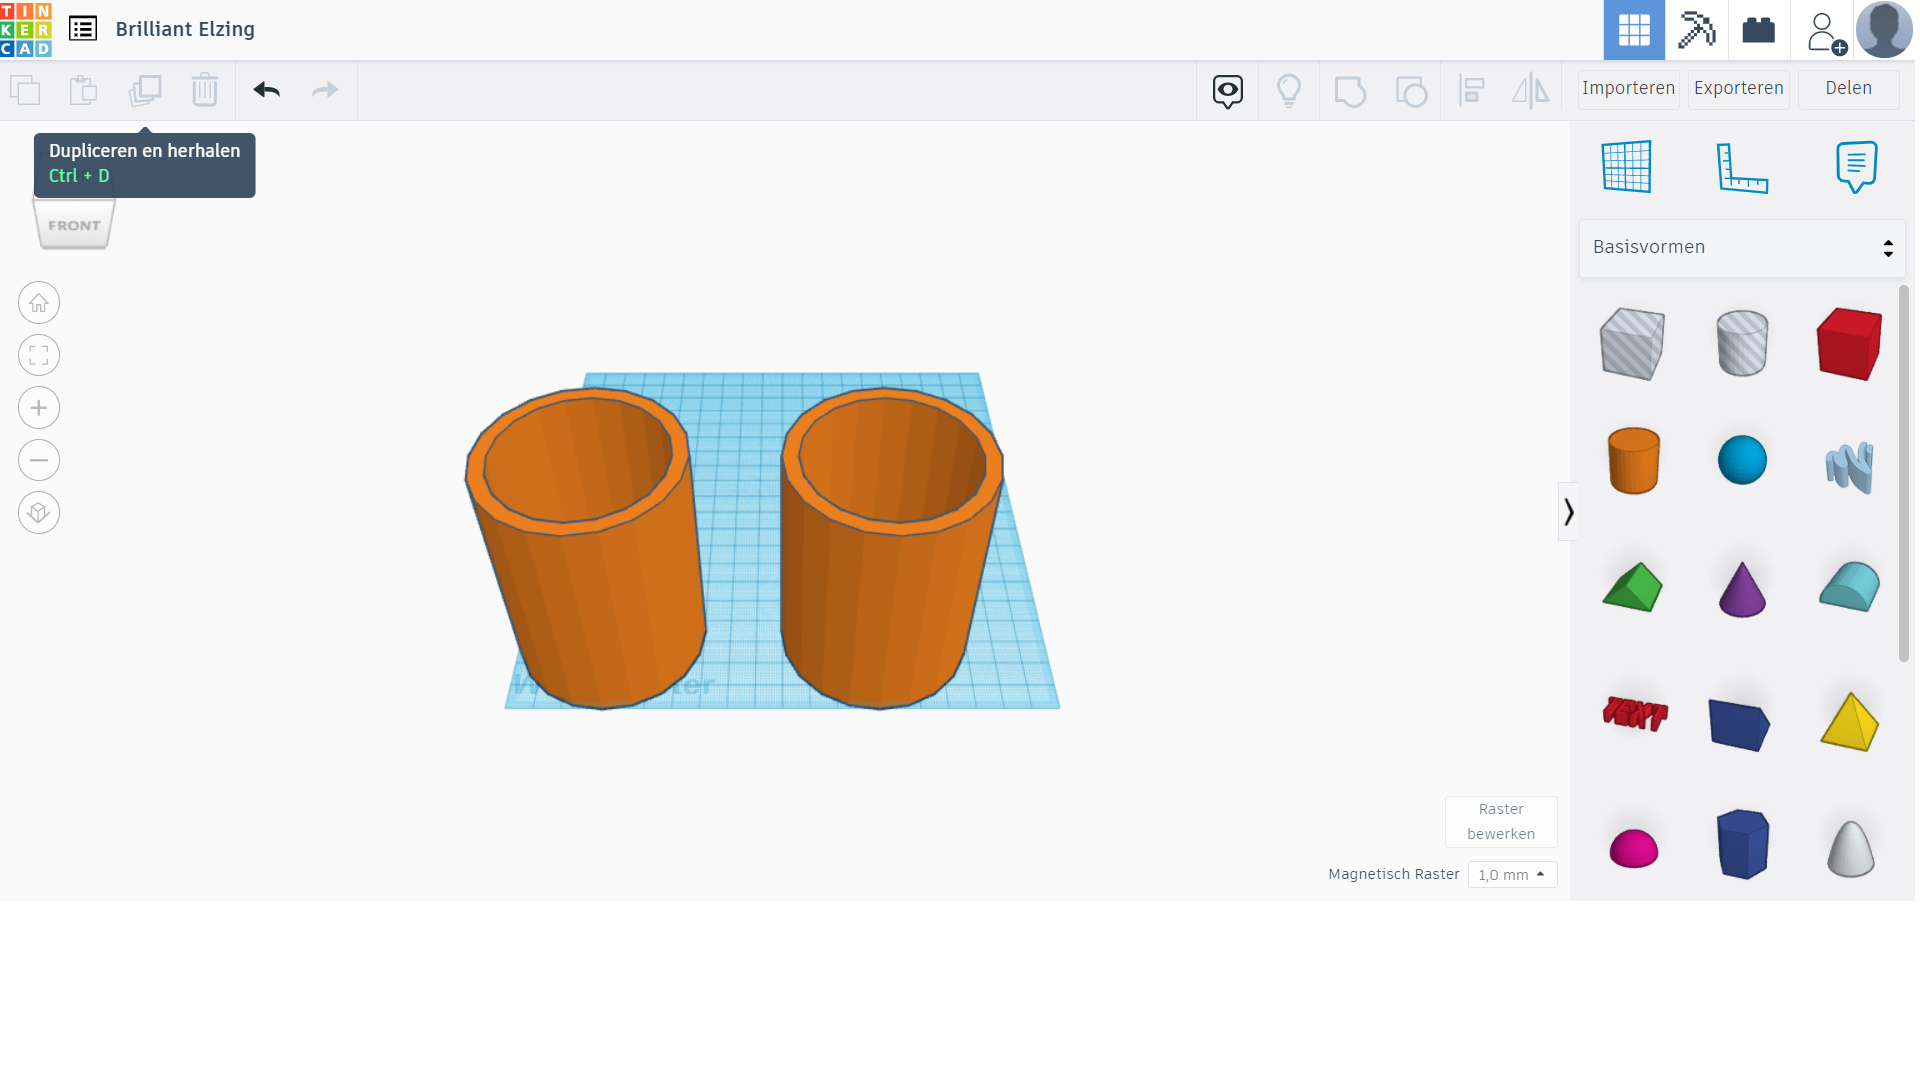
Task: Toggle the notes tool icon
Action: 1856,167
